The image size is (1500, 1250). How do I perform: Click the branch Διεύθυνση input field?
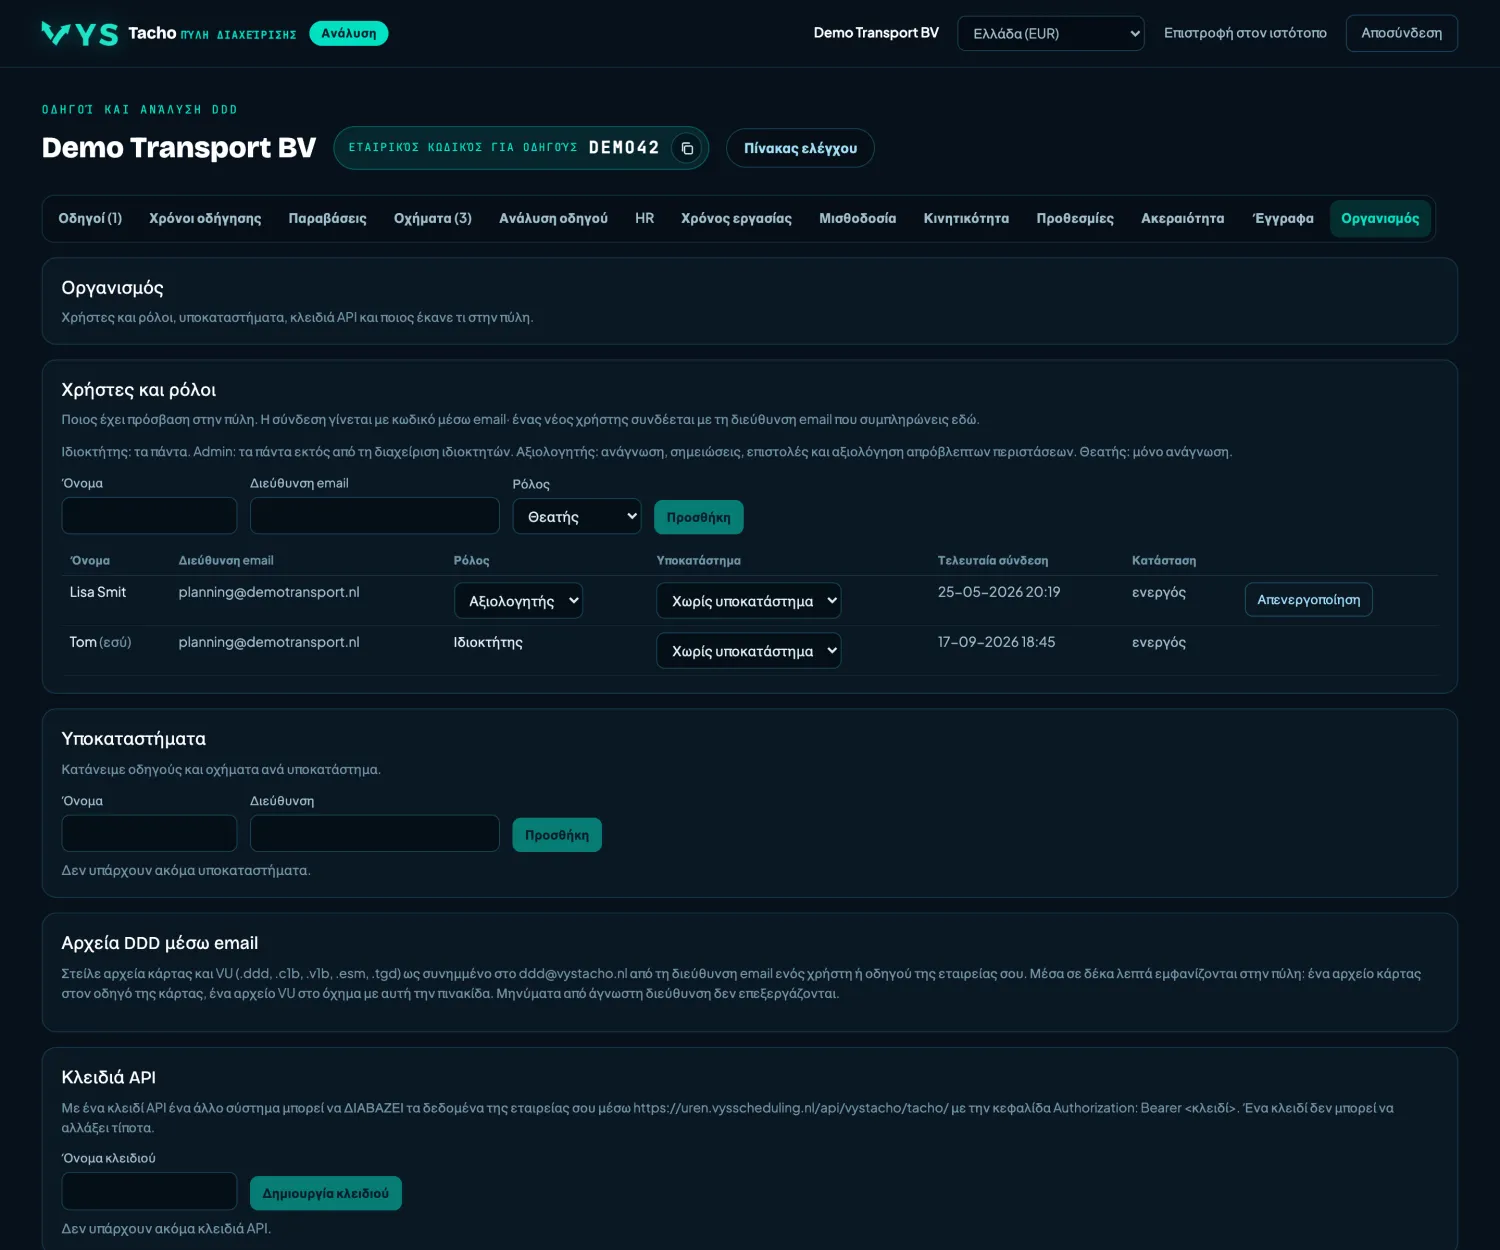(x=374, y=834)
